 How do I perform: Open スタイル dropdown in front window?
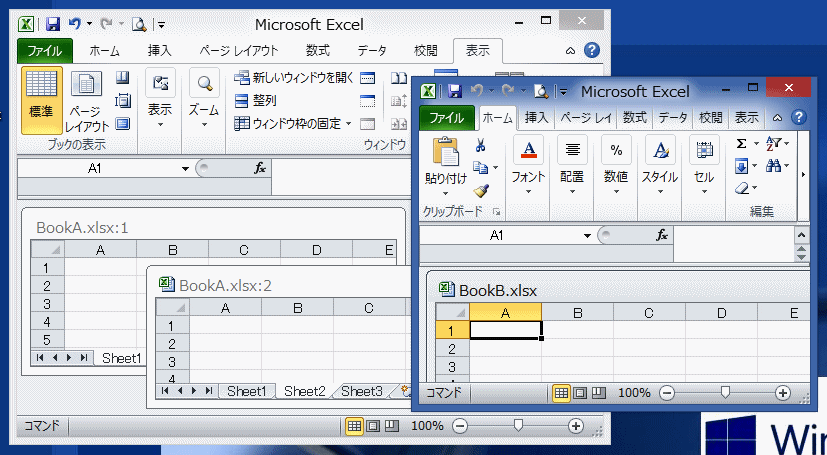tap(660, 166)
